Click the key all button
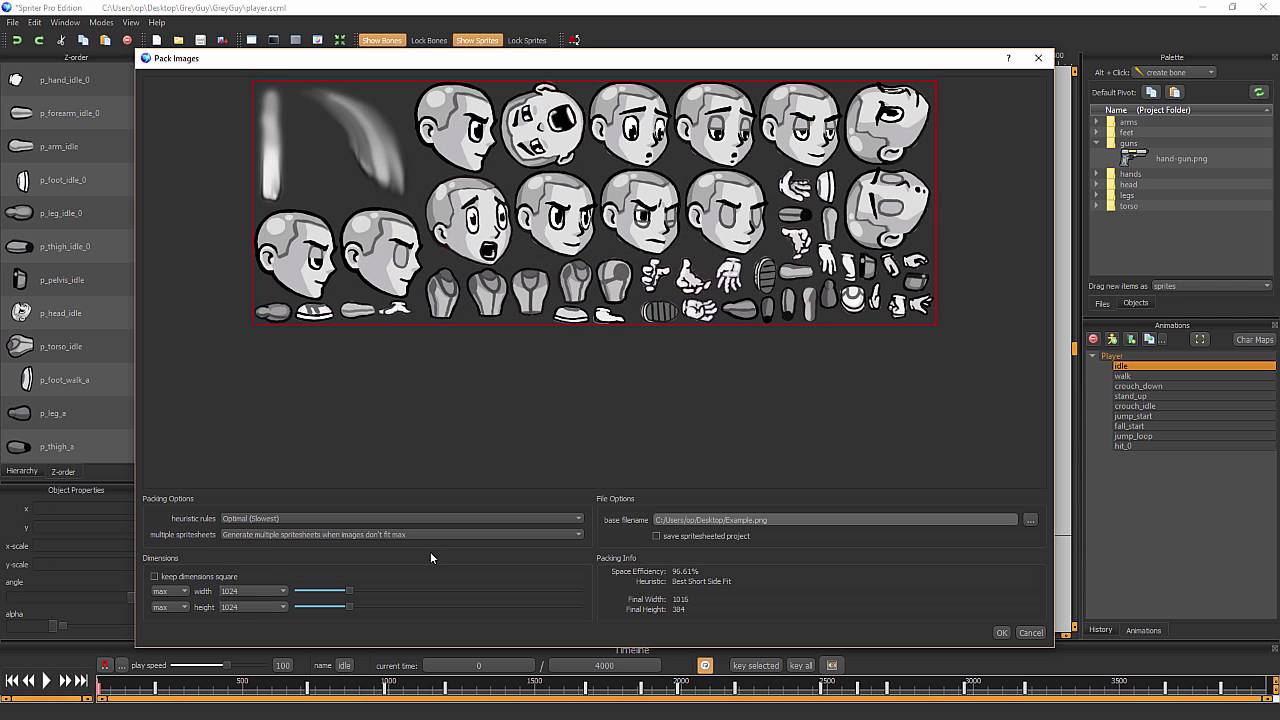 [x=801, y=665]
